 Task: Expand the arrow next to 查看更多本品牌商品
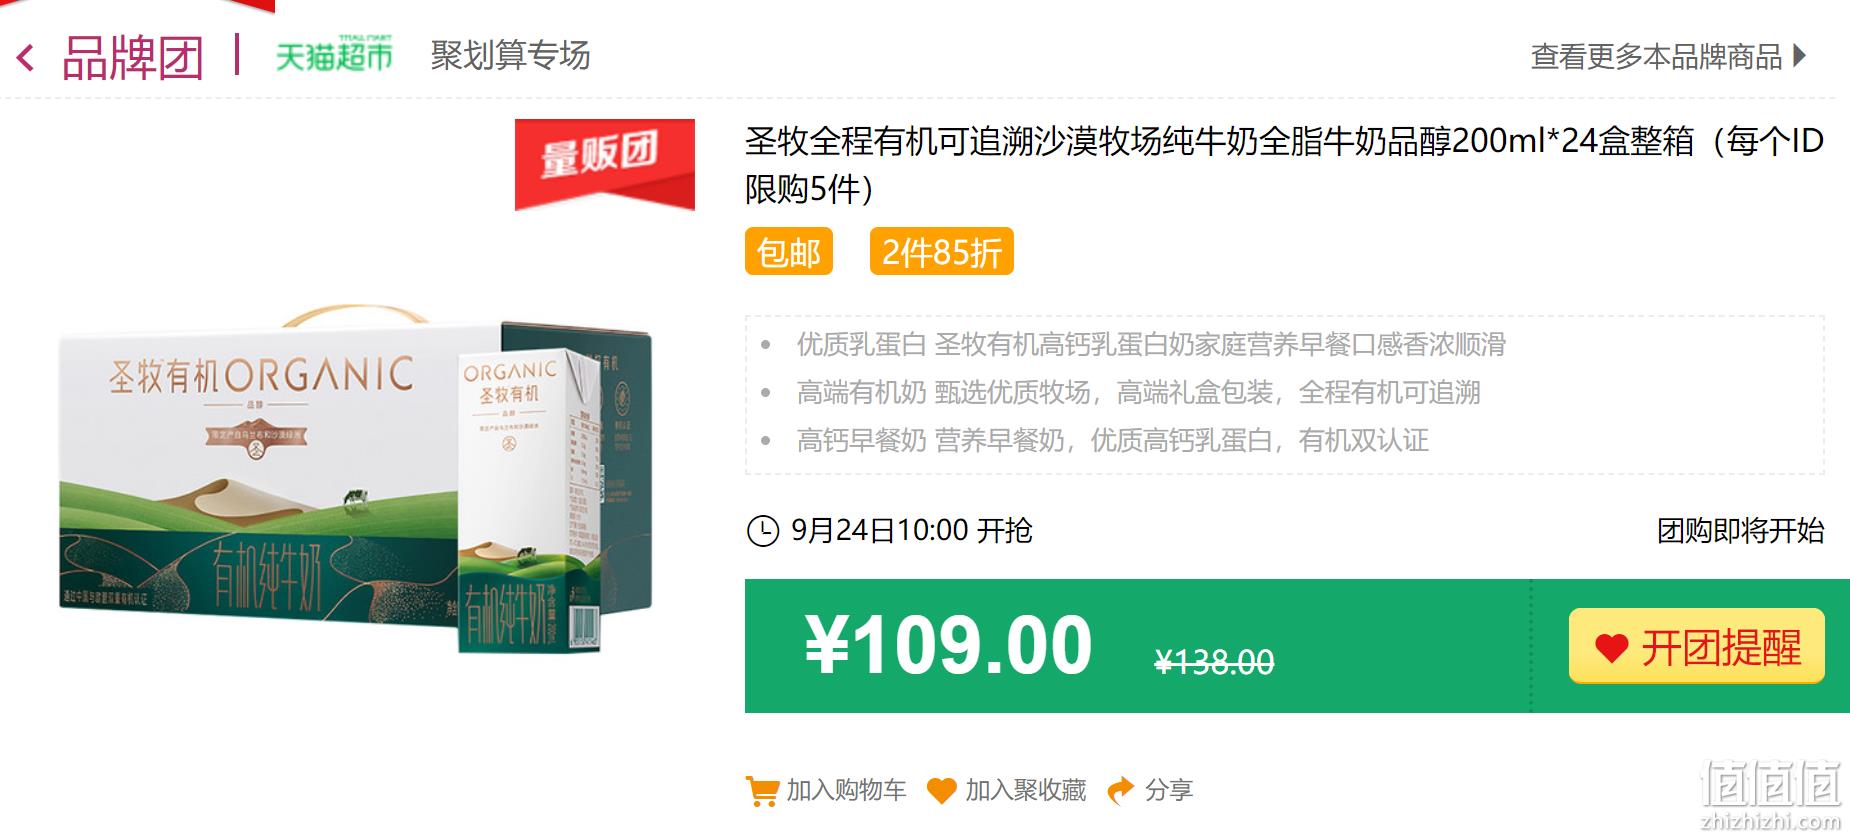pos(1800,55)
